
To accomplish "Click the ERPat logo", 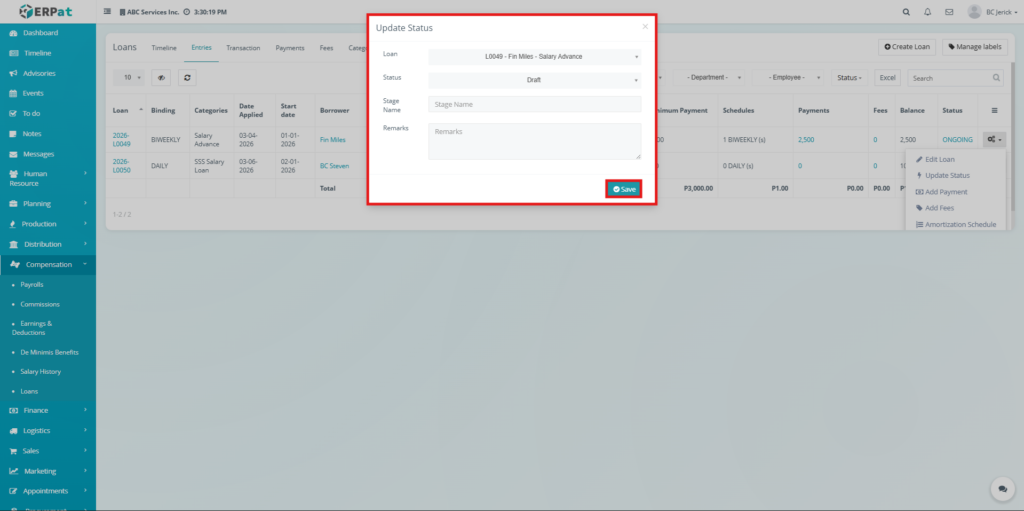I will (x=45, y=11).
